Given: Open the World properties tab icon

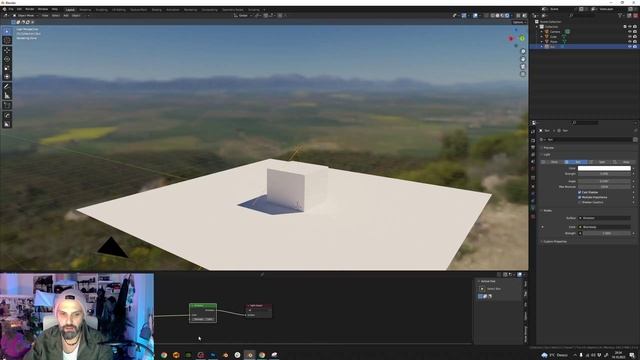Looking at the screenshot, I should click(x=533, y=169).
